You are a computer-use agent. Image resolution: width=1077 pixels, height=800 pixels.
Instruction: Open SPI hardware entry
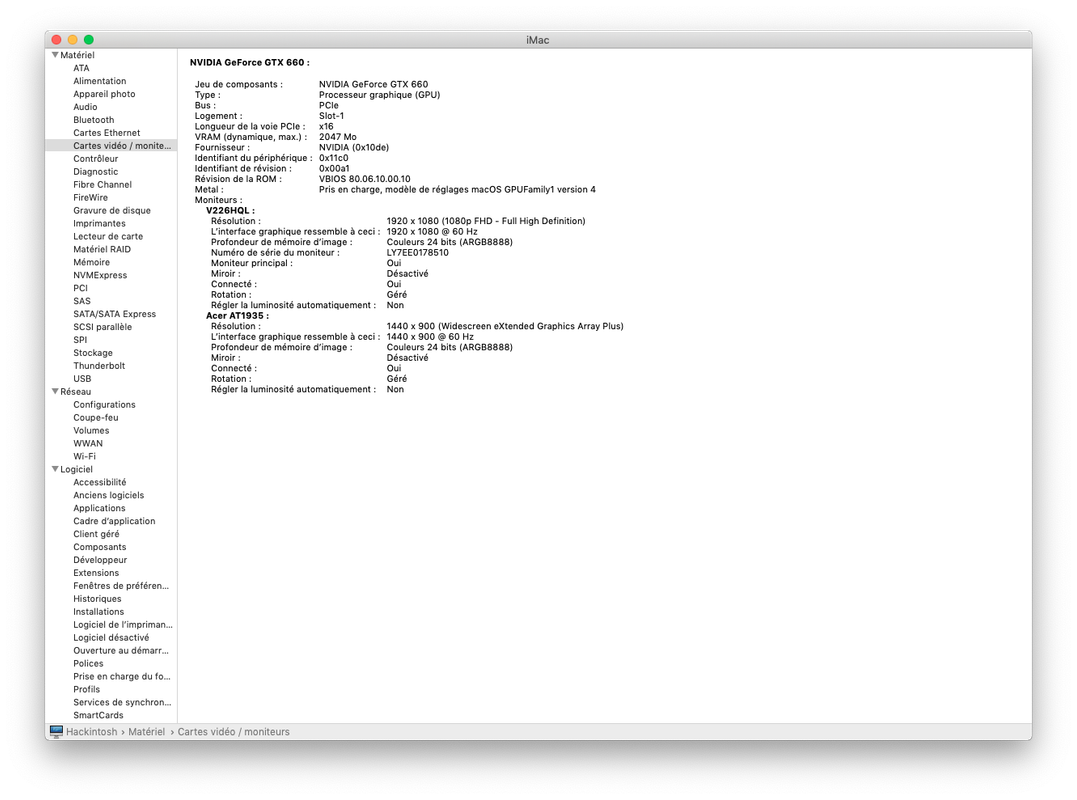[80, 340]
